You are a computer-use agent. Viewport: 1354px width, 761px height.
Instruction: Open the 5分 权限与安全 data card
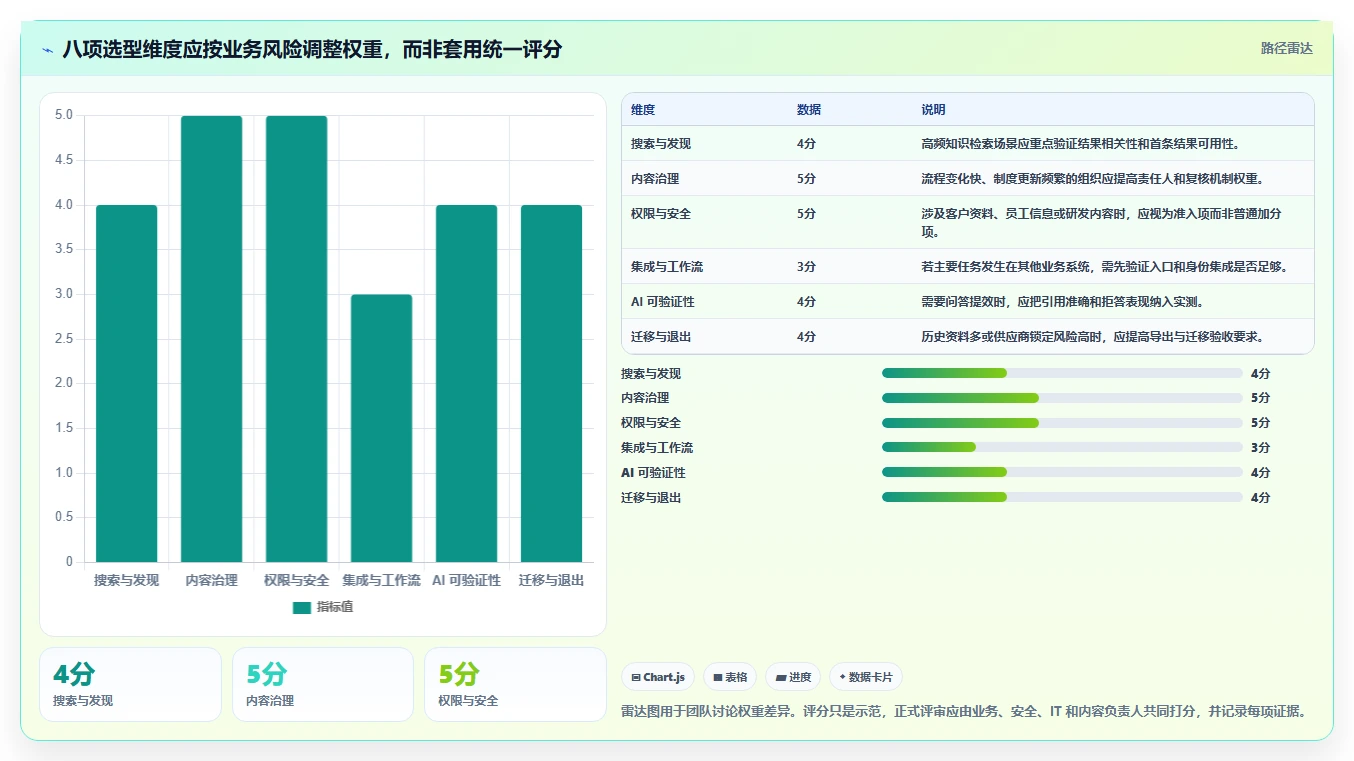tap(515, 685)
